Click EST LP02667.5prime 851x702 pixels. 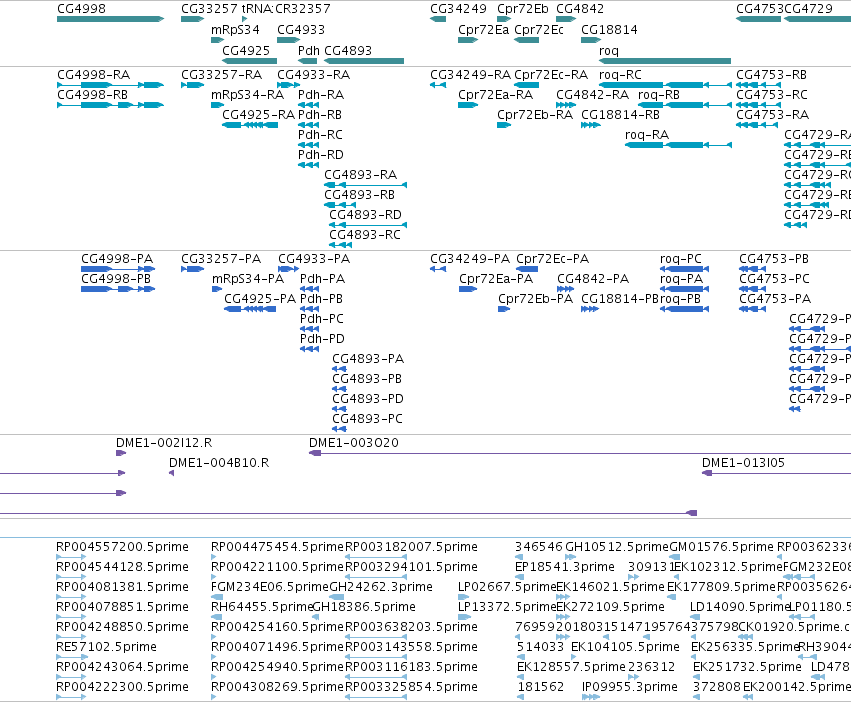(x=507, y=586)
